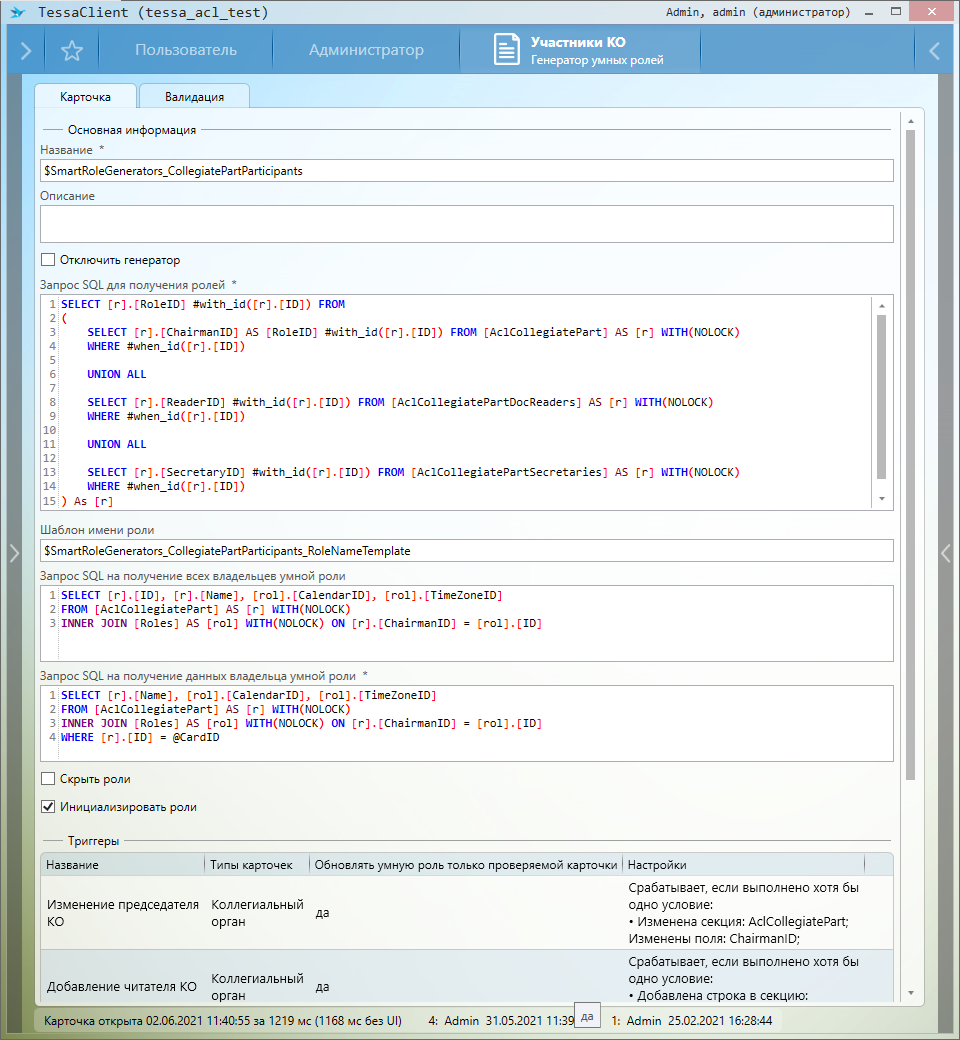960x1040 pixels.
Task: Enable the Отключить генератор checkbox
Action: point(48,260)
